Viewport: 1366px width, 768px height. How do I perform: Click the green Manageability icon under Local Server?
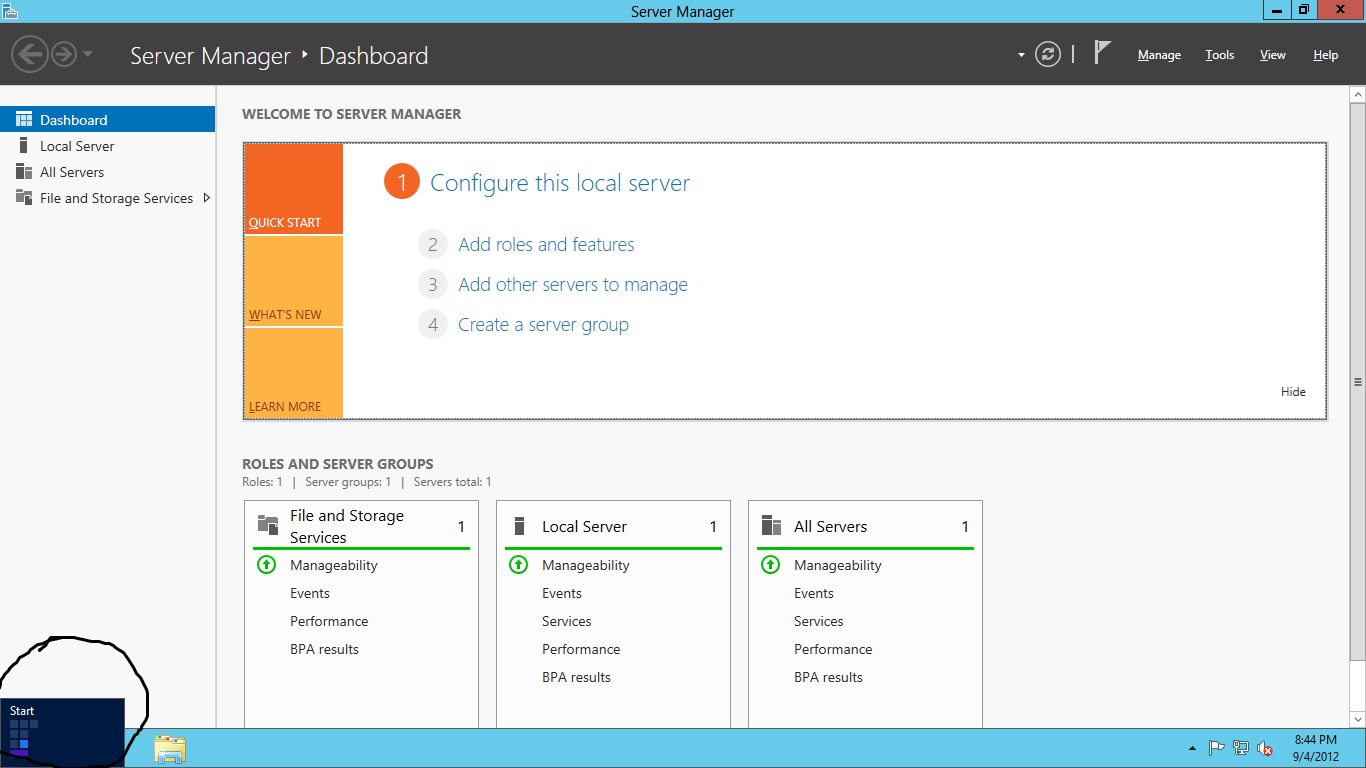coord(518,565)
